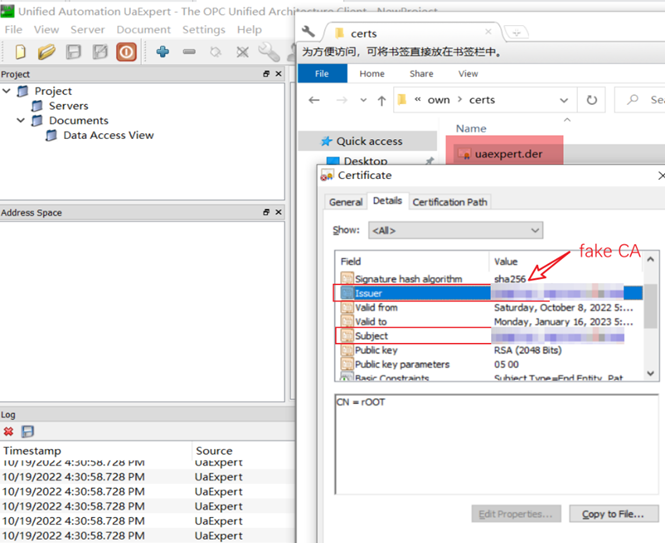Open the Document menu
This screenshot has height=543, width=665.
143,30
